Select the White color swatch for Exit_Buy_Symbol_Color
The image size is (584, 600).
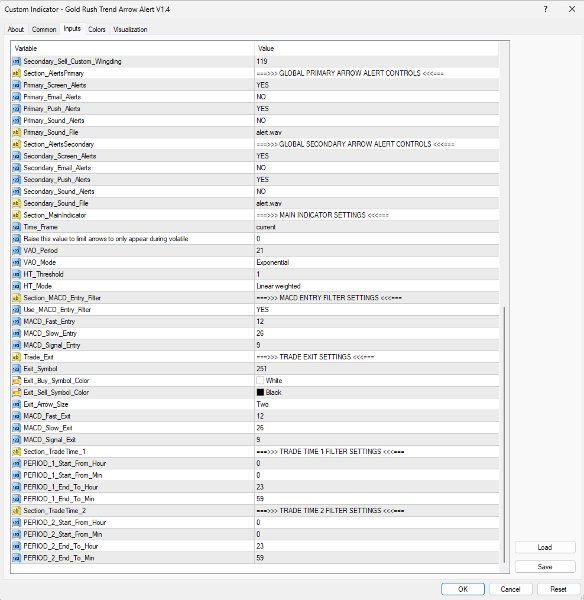point(260,380)
